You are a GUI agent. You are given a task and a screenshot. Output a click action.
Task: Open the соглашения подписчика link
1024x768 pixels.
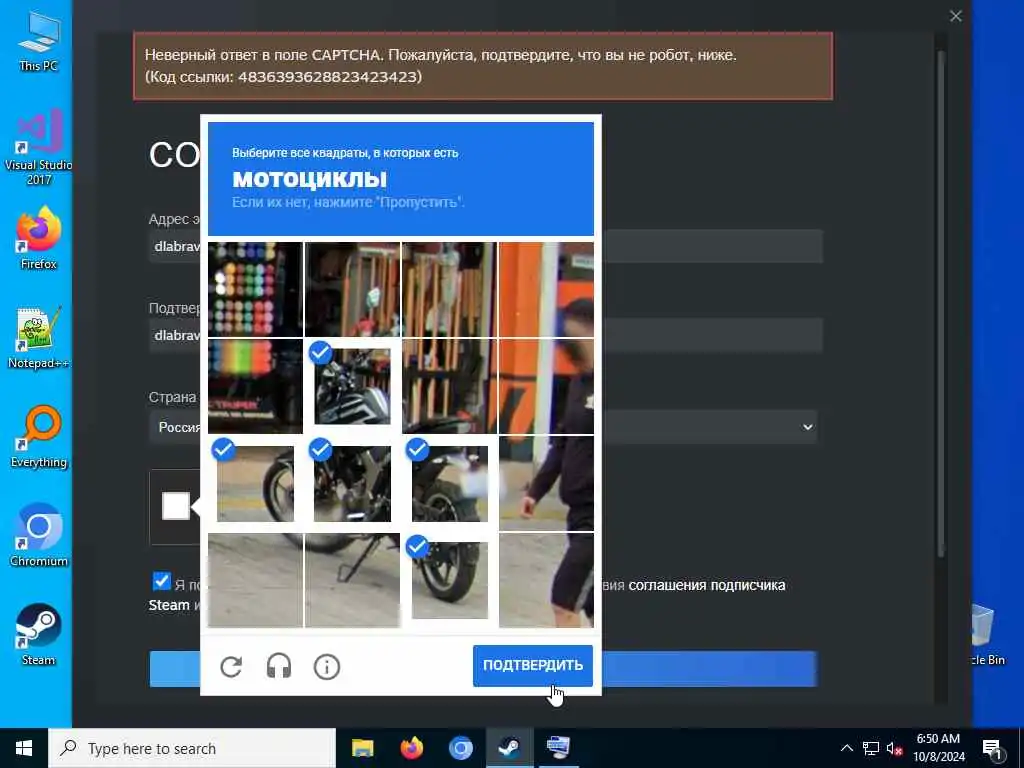(x=707, y=585)
